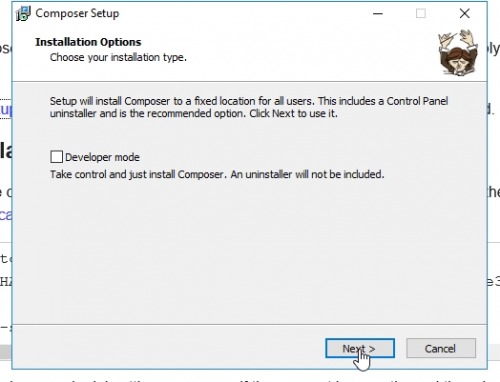Close the Composer Setup dialog

tap(465, 14)
